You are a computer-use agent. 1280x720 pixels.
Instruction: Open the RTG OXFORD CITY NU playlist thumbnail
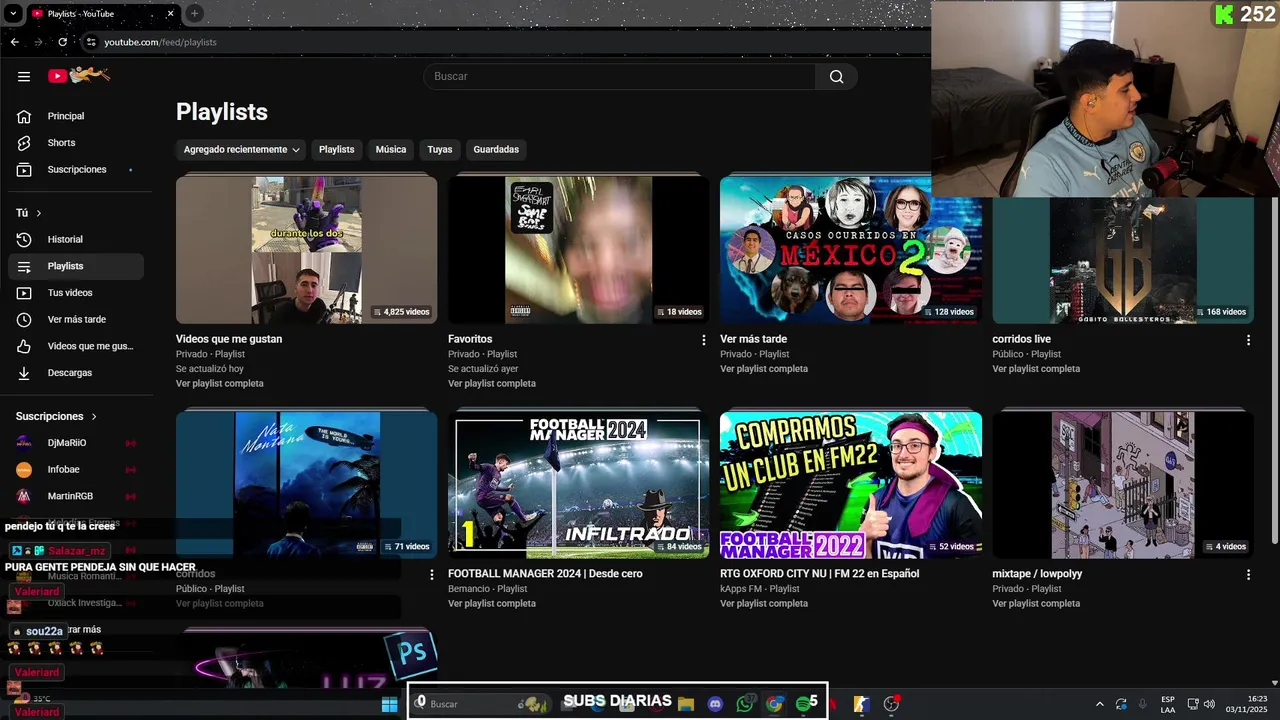tap(850, 485)
